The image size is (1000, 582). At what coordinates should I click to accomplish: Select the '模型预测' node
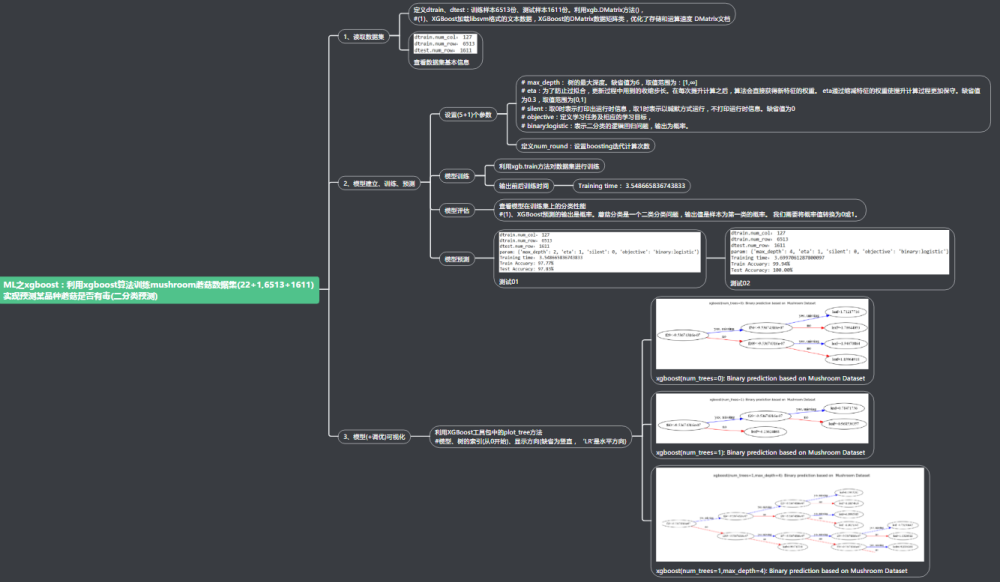[x=457, y=259]
